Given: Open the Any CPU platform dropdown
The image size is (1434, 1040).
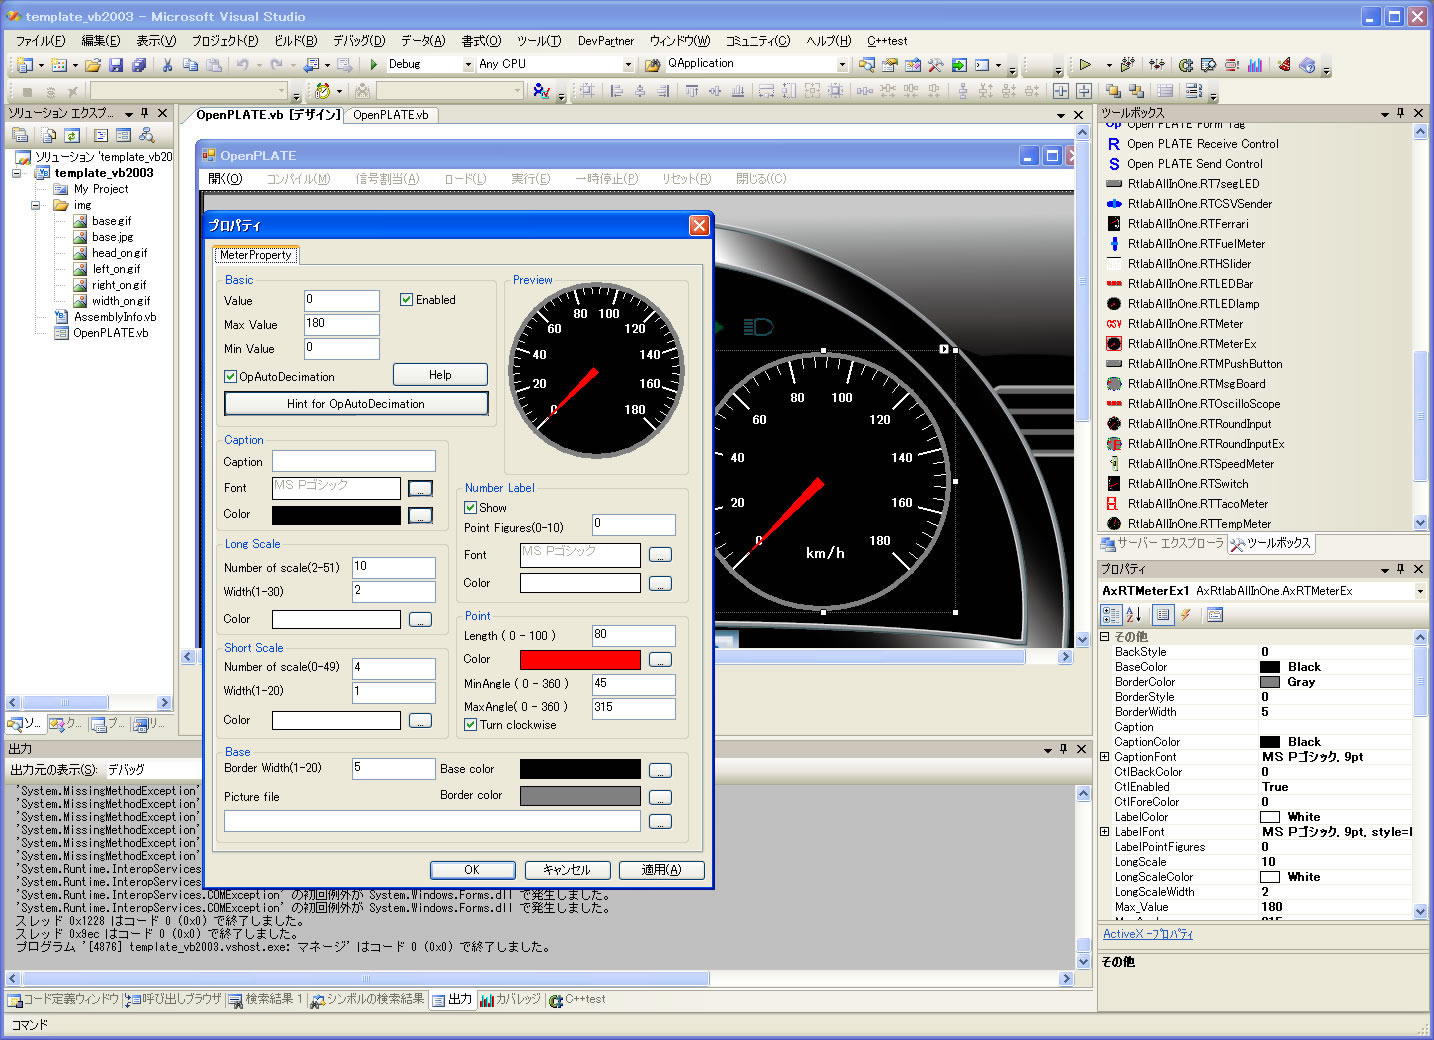Looking at the screenshot, I should coord(628,65).
